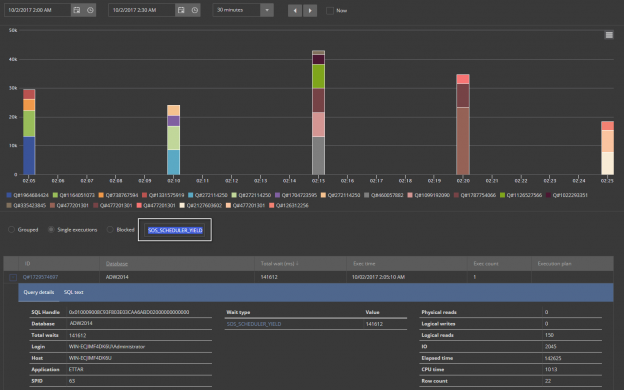
Task: Toggle olive green legend series Q#1126527566
Action: 521,195
